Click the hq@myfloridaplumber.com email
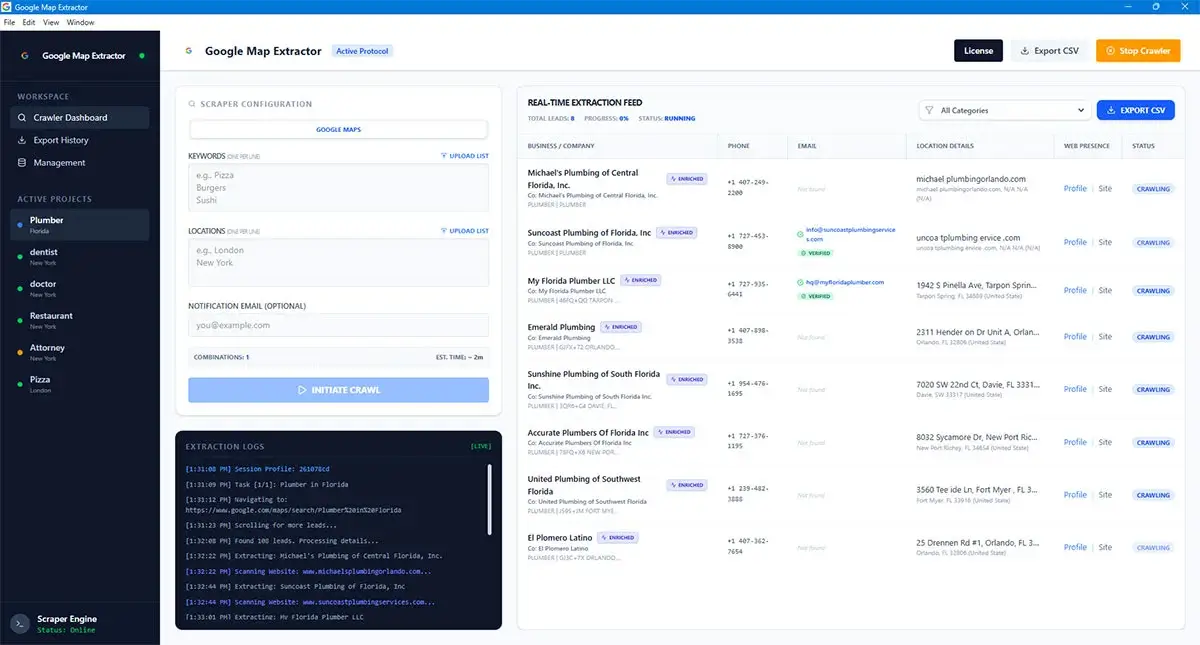Viewport: 1200px width, 645px height. [845, 283]
